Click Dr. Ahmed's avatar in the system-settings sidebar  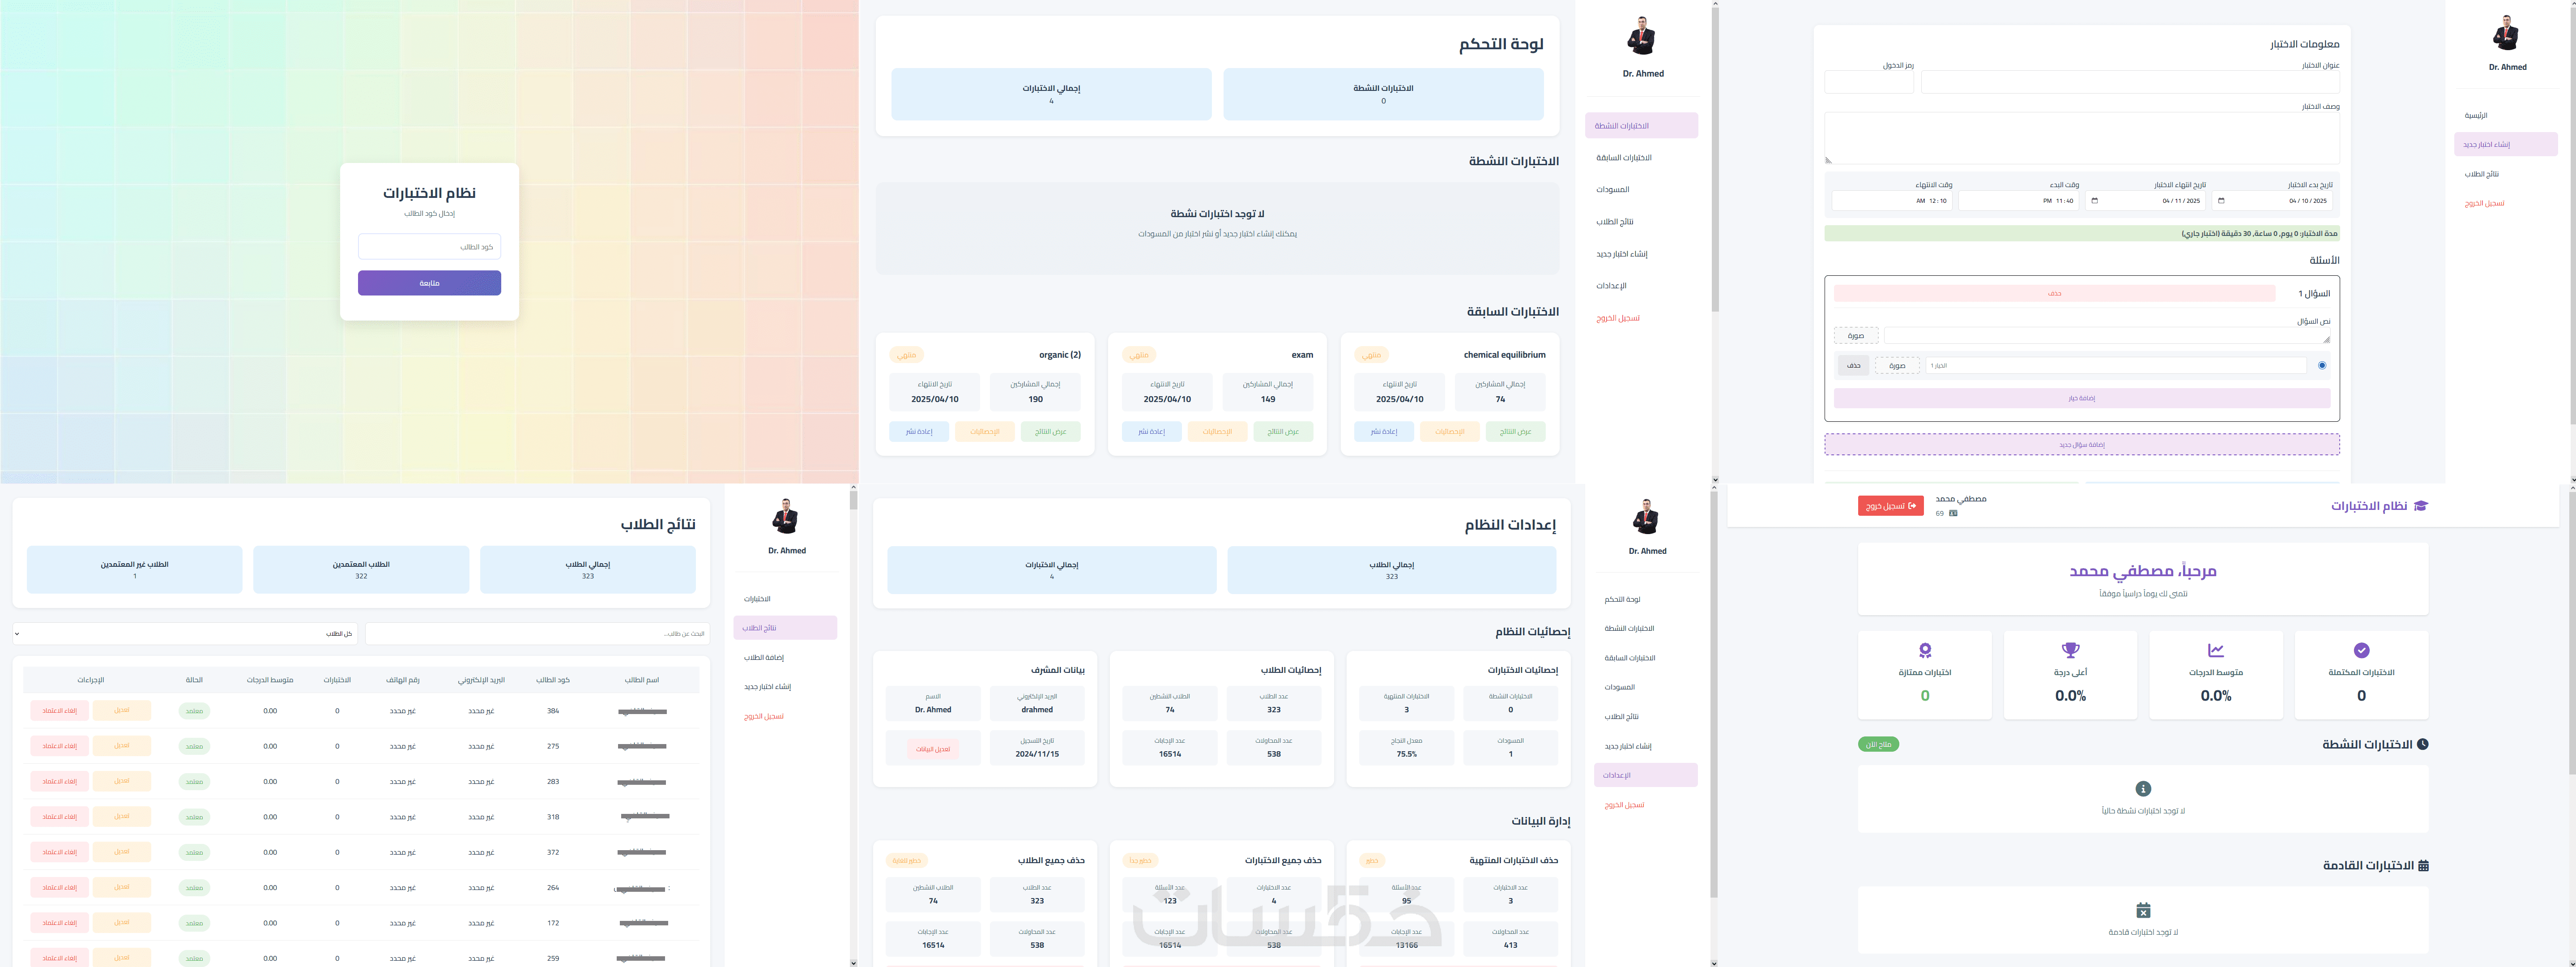1646,516
